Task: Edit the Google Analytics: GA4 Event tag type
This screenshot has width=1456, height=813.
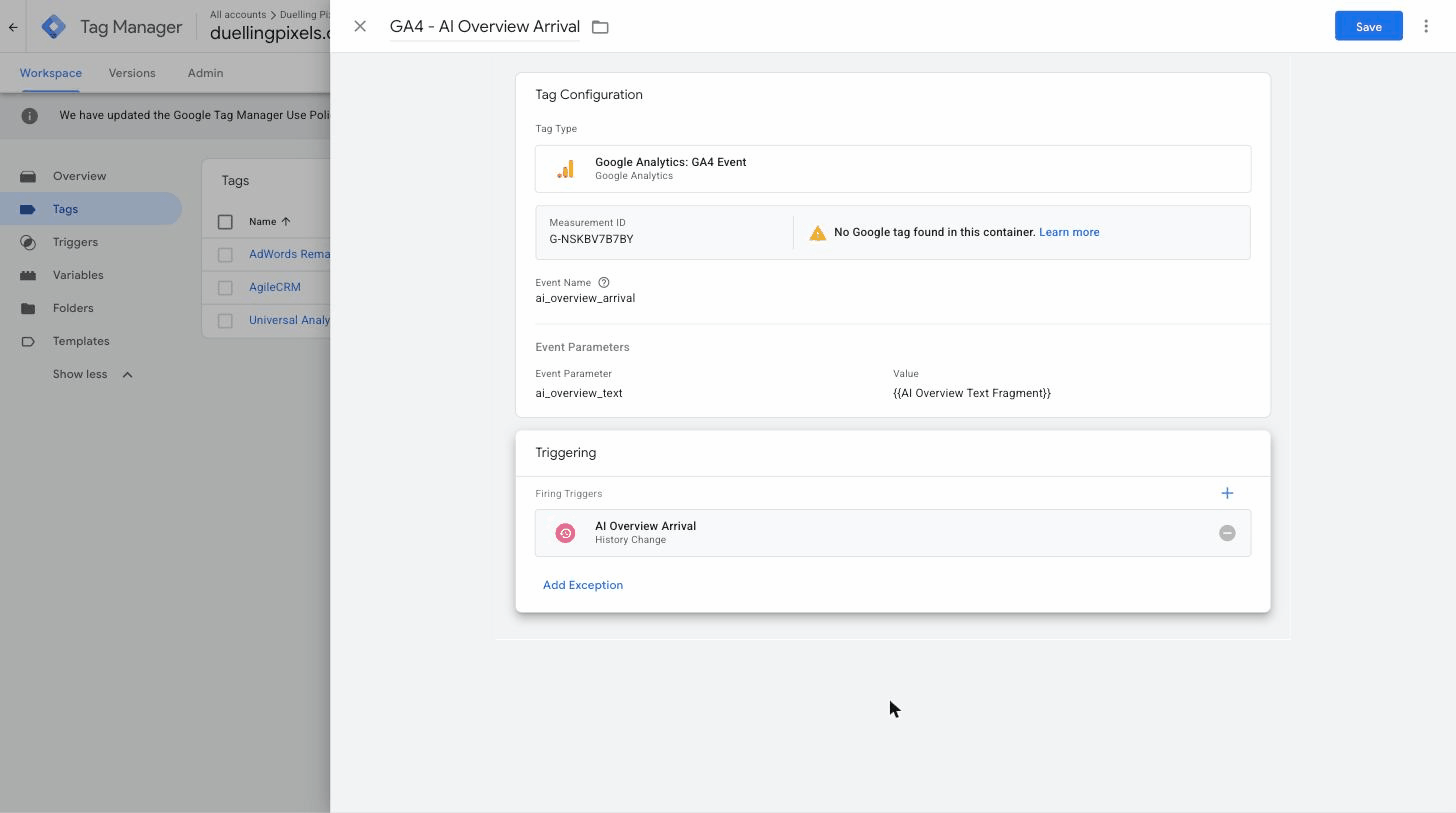Action: (892, 168)
